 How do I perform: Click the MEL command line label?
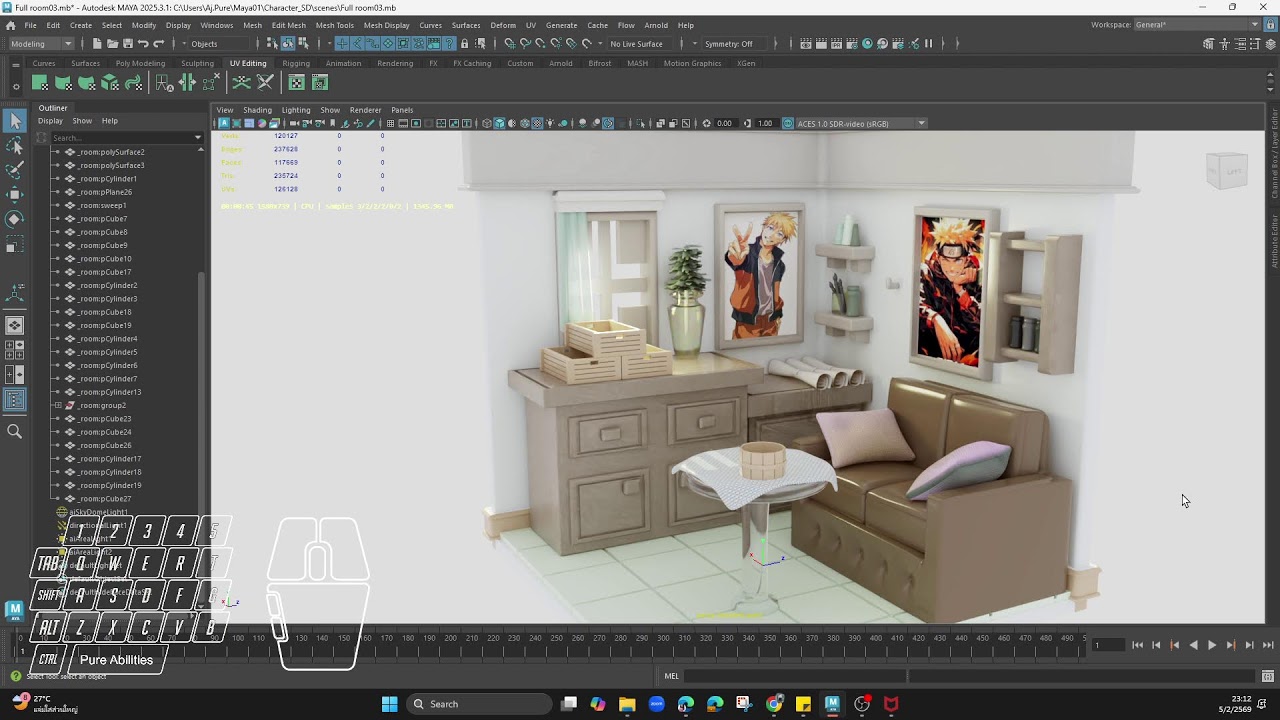672,677
